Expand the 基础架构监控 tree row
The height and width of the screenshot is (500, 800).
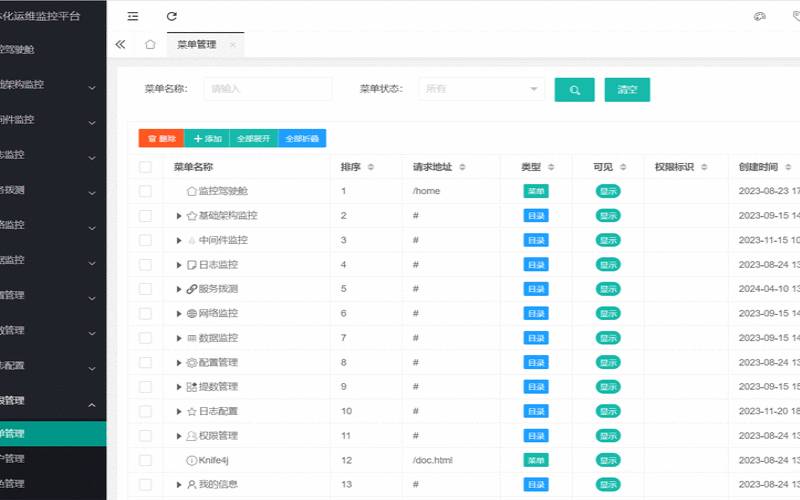[x=179, y=216]
